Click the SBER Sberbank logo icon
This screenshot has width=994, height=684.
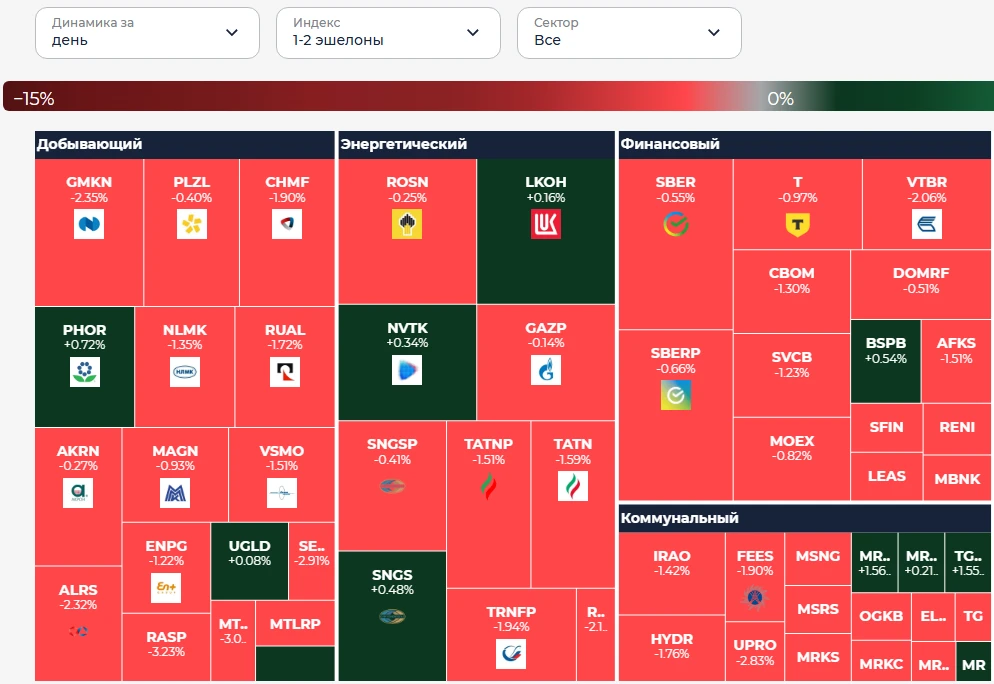[676, 224]
